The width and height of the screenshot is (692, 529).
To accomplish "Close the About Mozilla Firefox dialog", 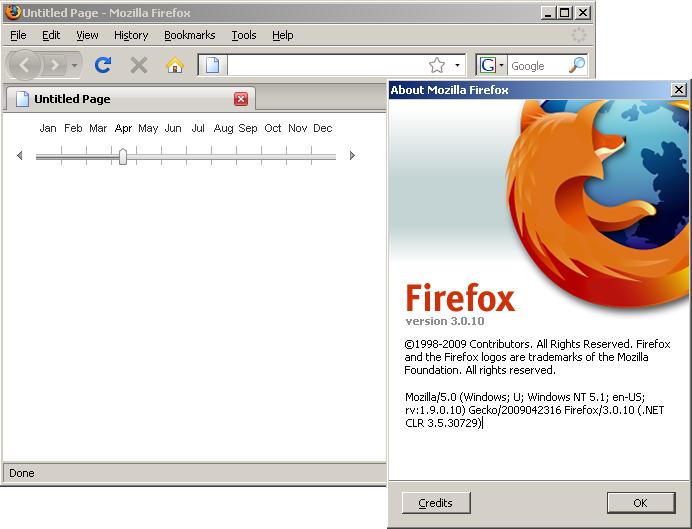I will [679, 90].
